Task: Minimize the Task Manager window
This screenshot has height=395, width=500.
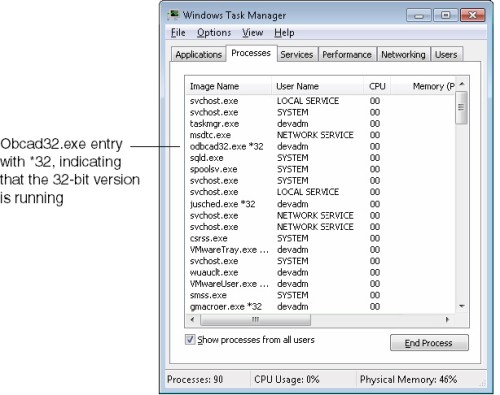Action: pos(419,15)
